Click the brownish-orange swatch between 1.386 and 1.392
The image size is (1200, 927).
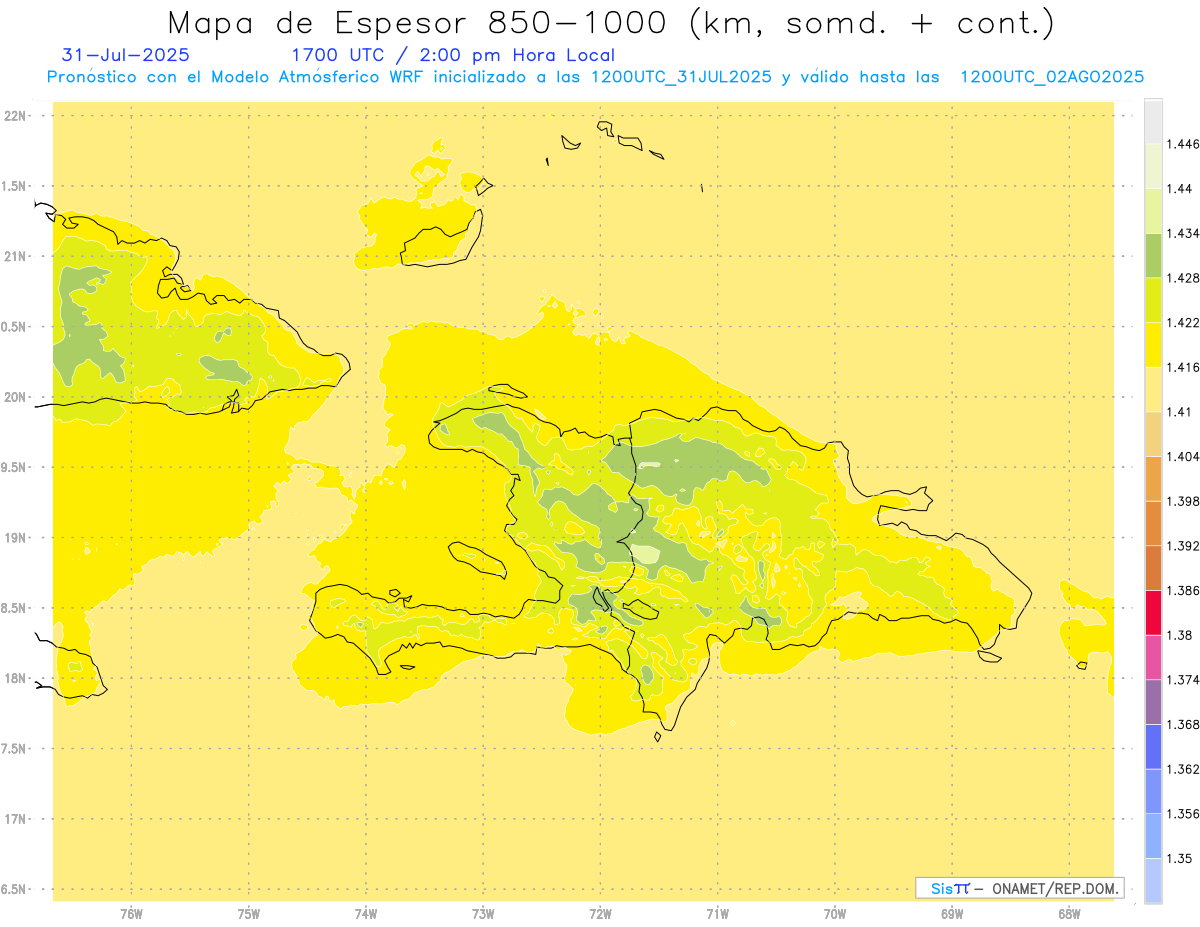[x=1153, y=568]
